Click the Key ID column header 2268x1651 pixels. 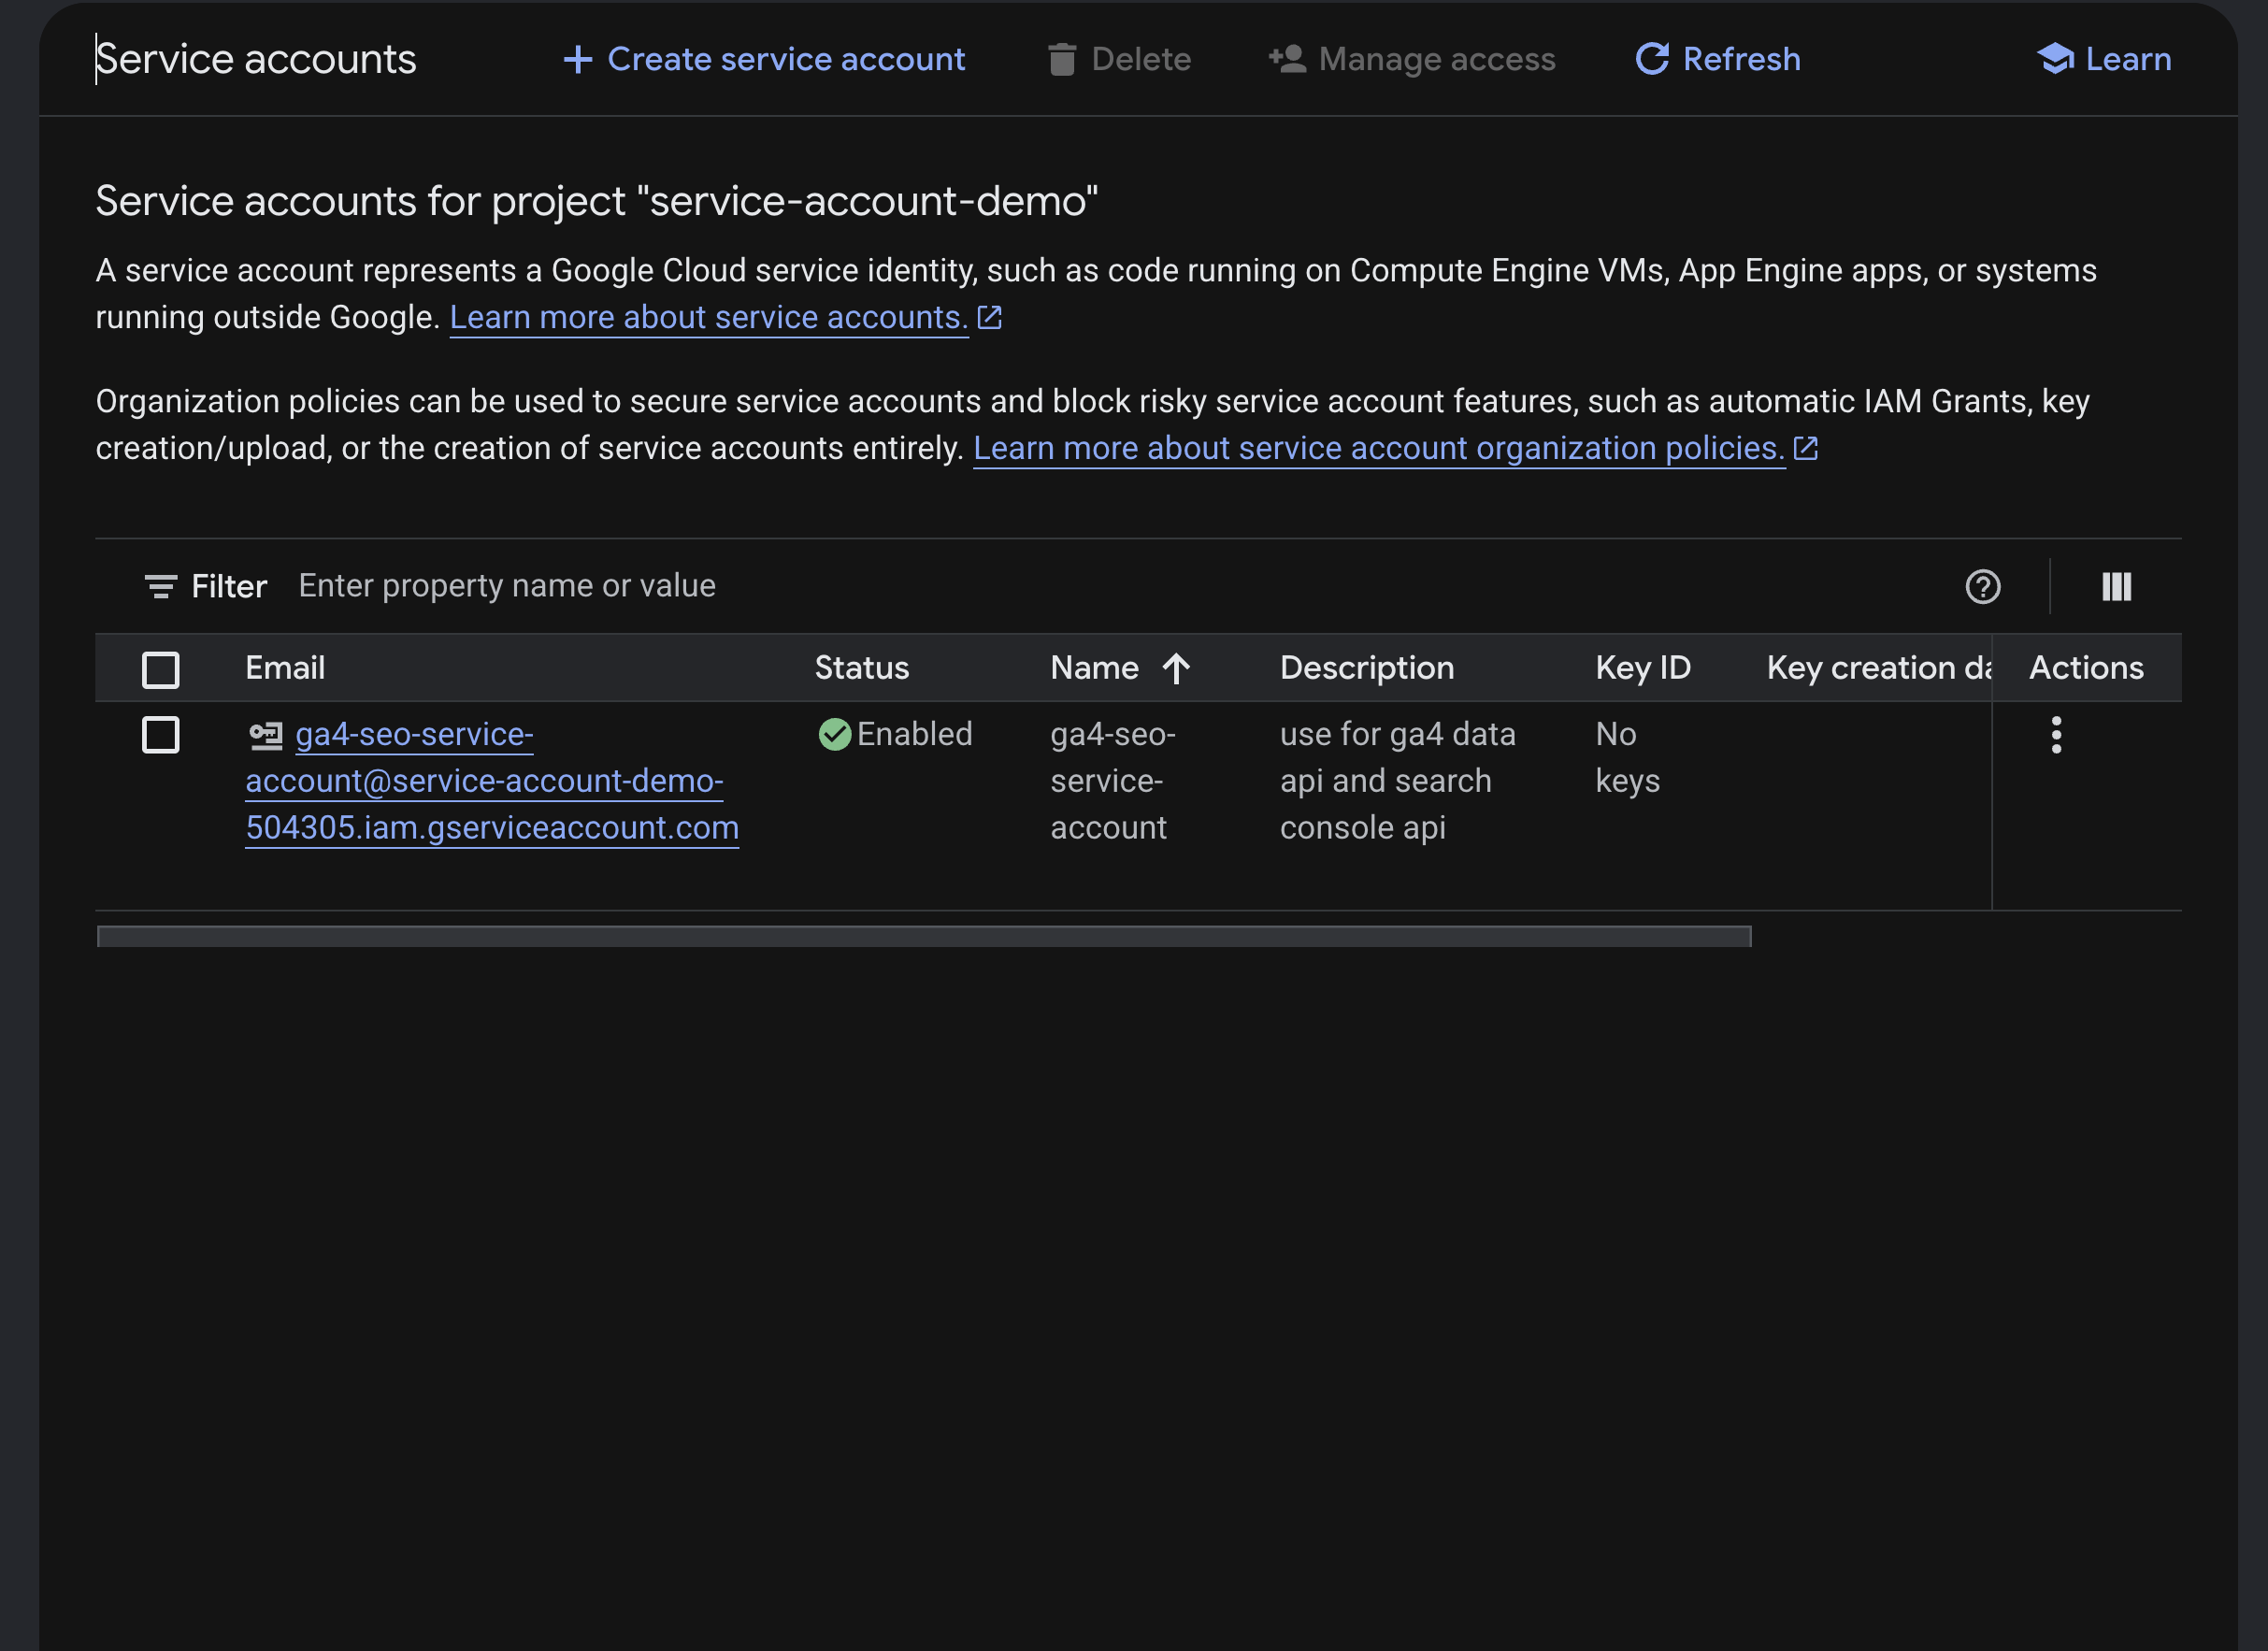pyautogui.click(x=1643, y=668)
